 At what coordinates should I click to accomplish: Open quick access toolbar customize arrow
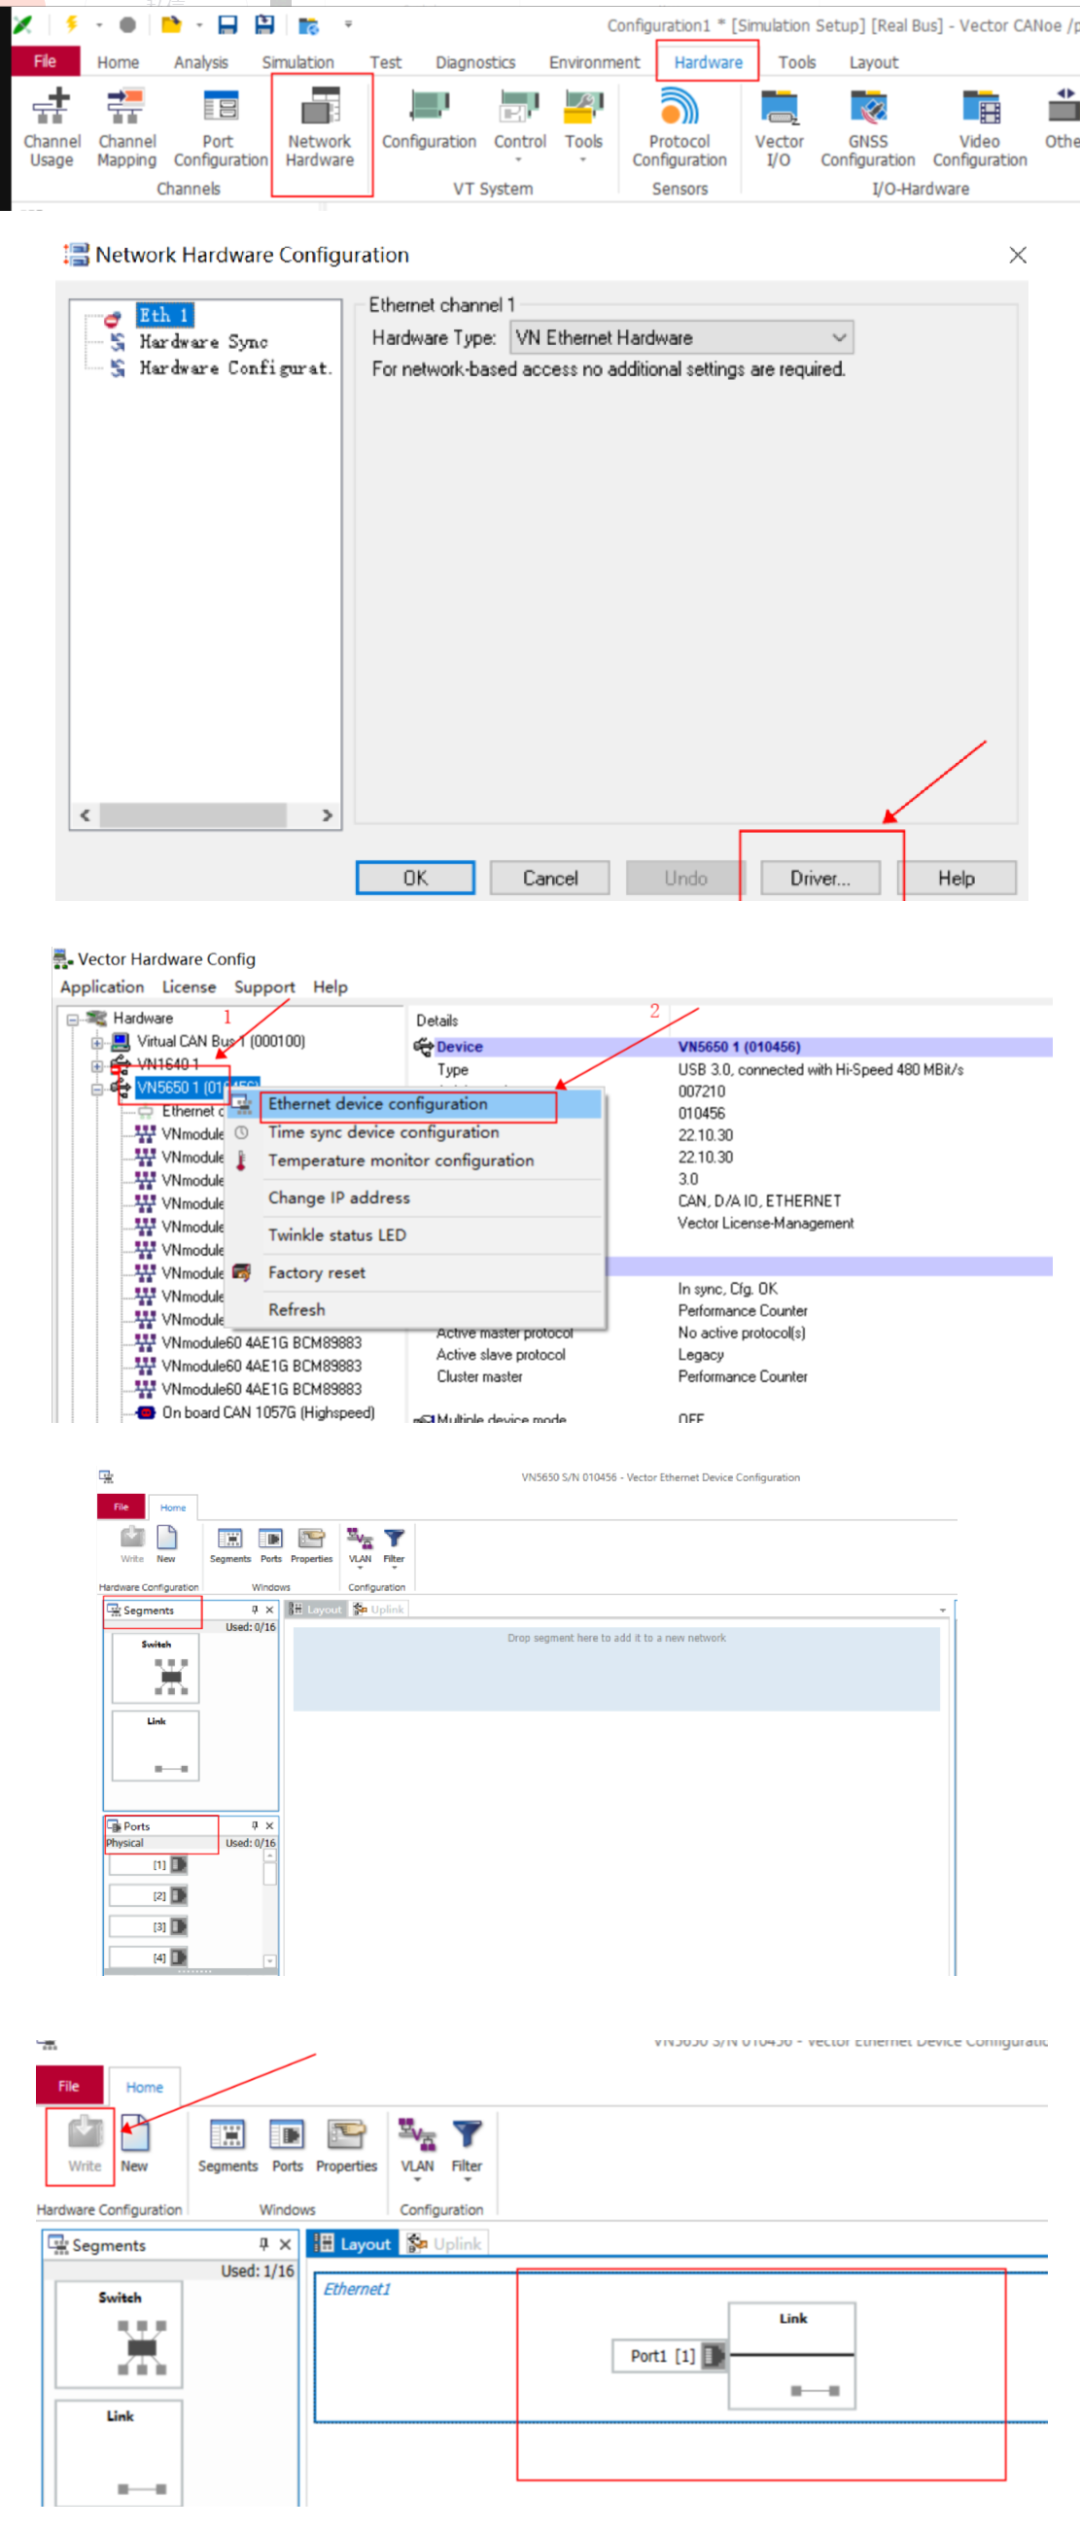348,24
